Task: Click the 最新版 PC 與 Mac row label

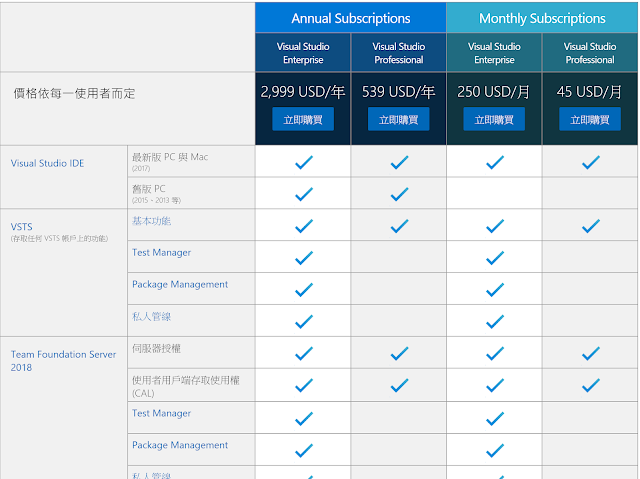Action: [170, 157]
